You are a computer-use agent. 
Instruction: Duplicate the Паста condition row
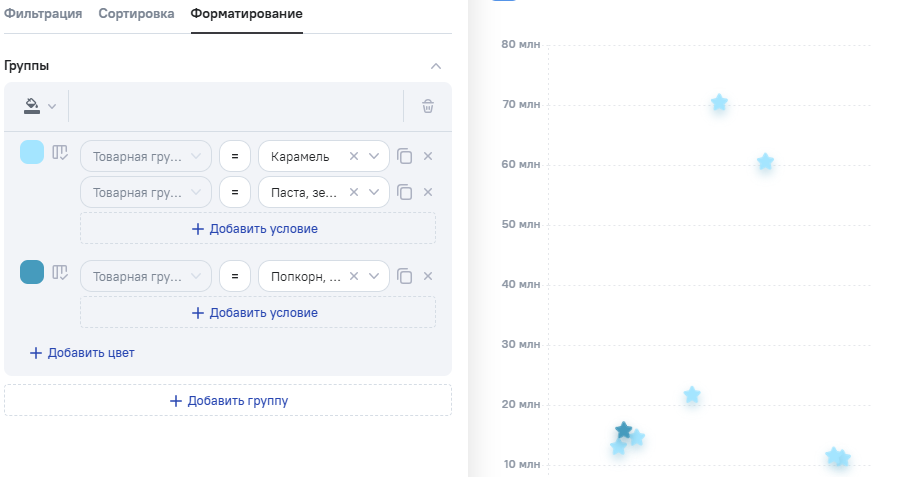[404, 192]
